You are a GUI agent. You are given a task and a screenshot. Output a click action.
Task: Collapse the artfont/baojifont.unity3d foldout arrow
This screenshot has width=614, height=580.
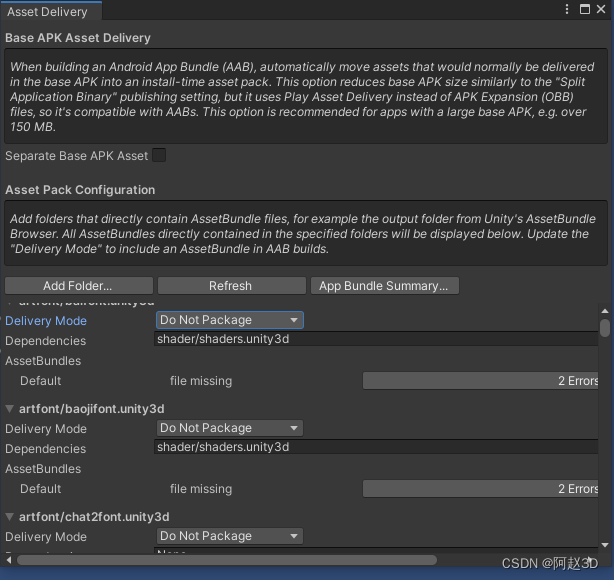[x=10, y=409]
